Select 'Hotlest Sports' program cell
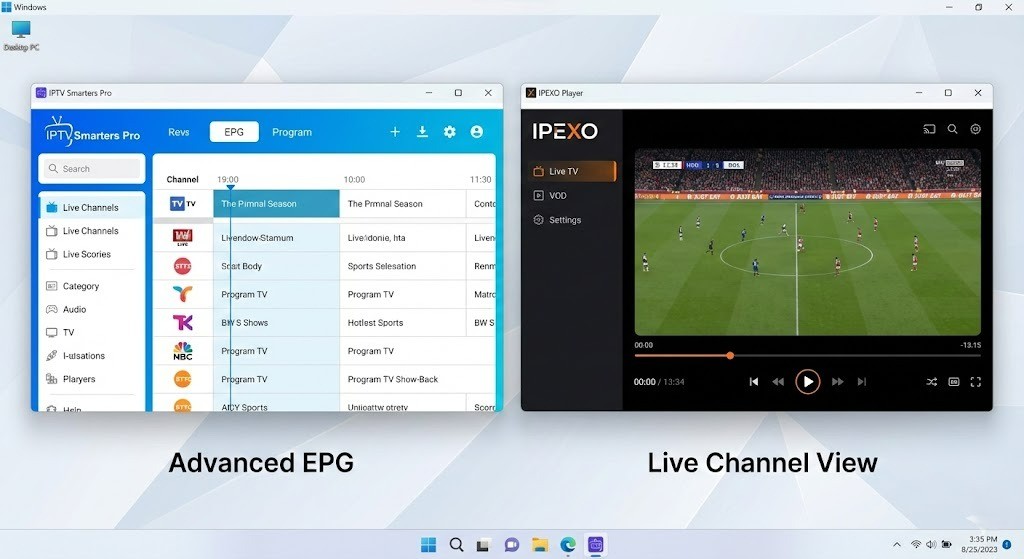Screen dimensions: 1024x559 tap(402, 323)
